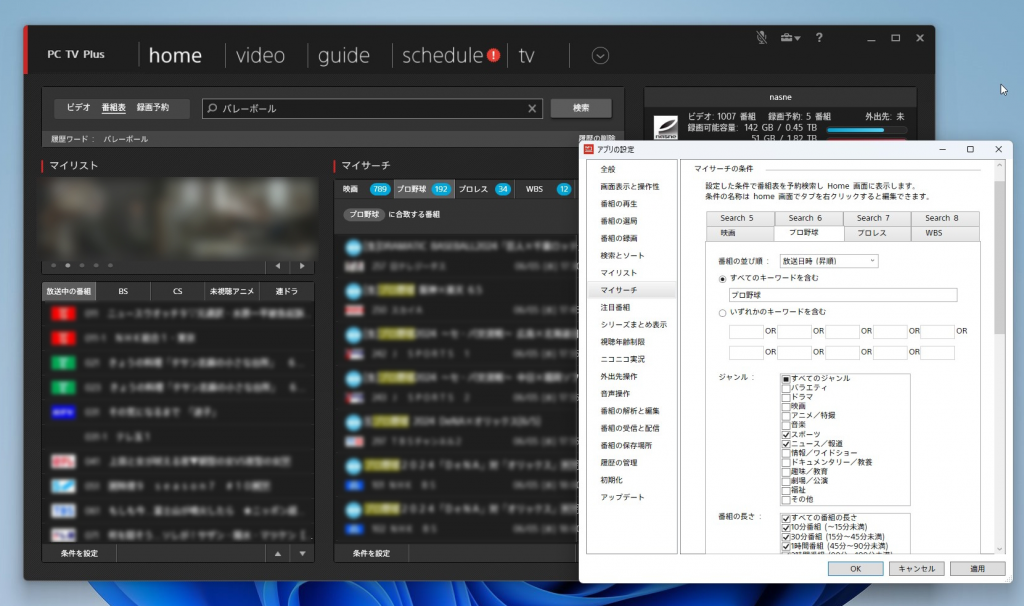Screen dimensions: 1024x606
Task: Check the ドラマ genre checkbox
Action: (x=786, y=397)
